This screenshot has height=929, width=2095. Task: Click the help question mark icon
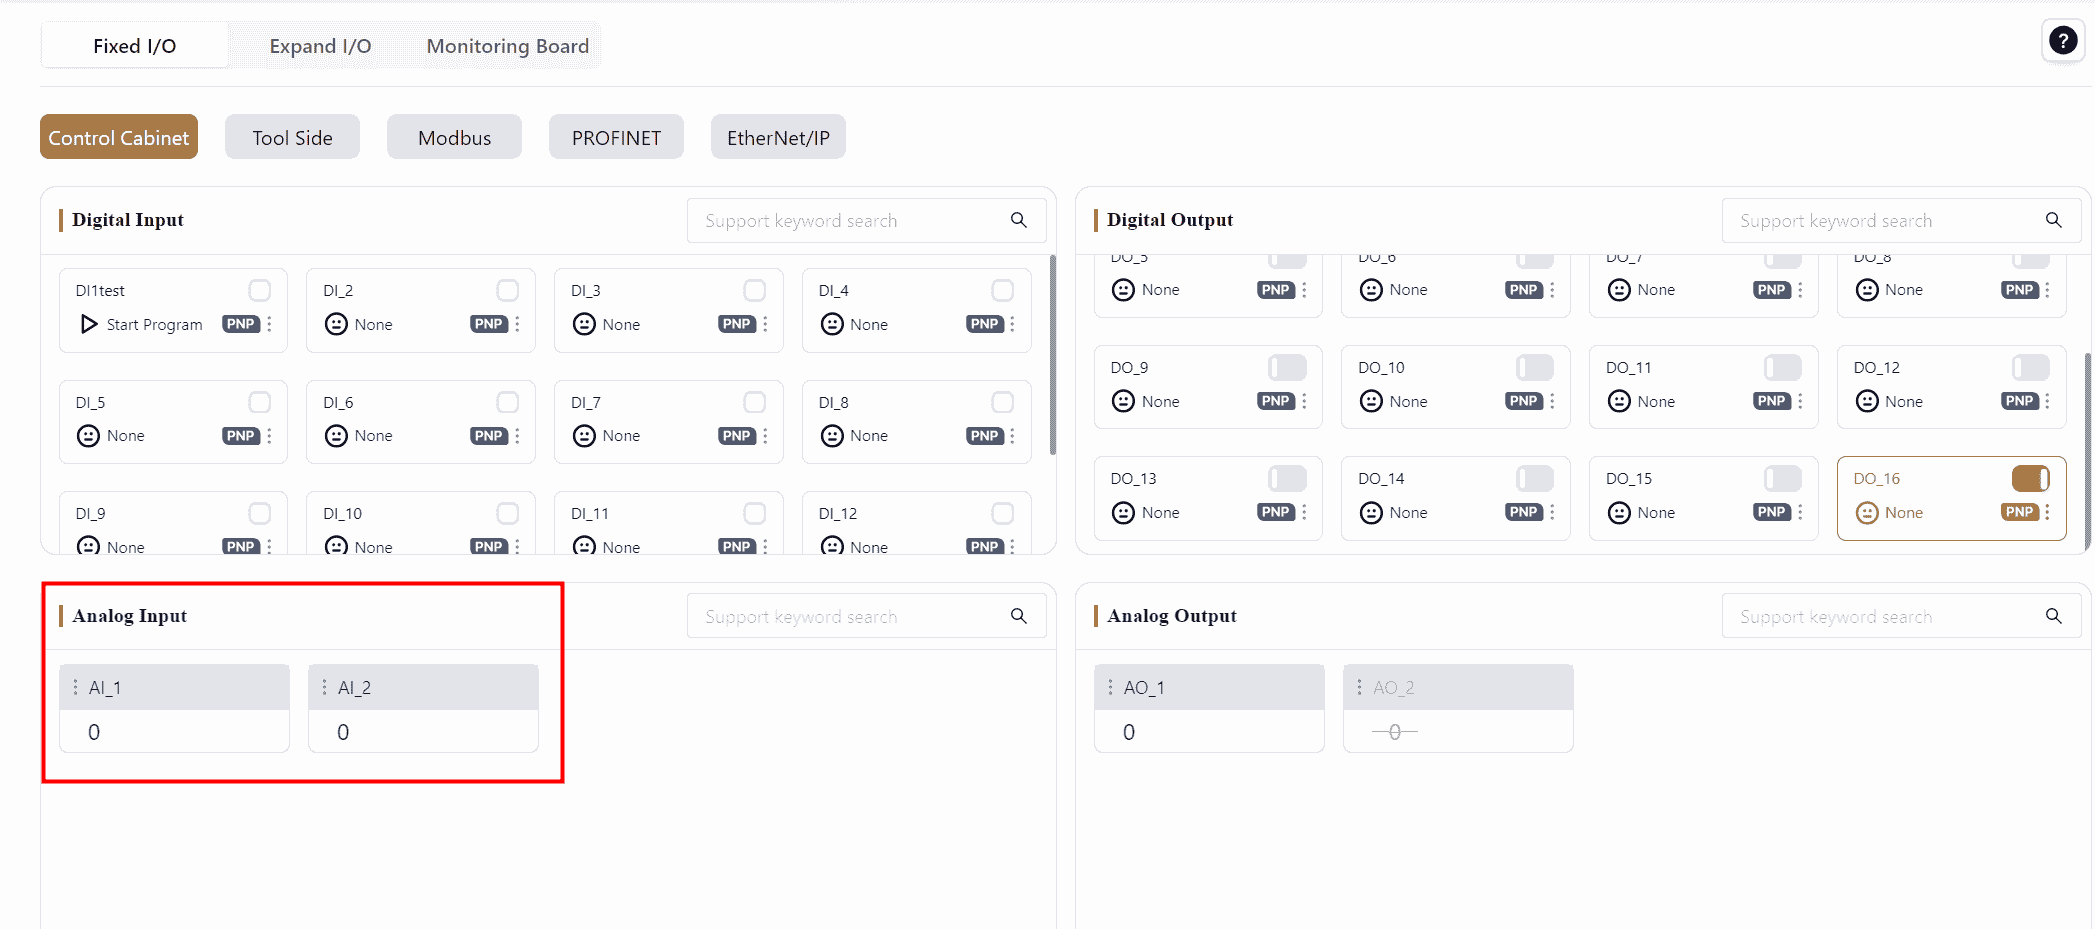[x=2062, y=41]
